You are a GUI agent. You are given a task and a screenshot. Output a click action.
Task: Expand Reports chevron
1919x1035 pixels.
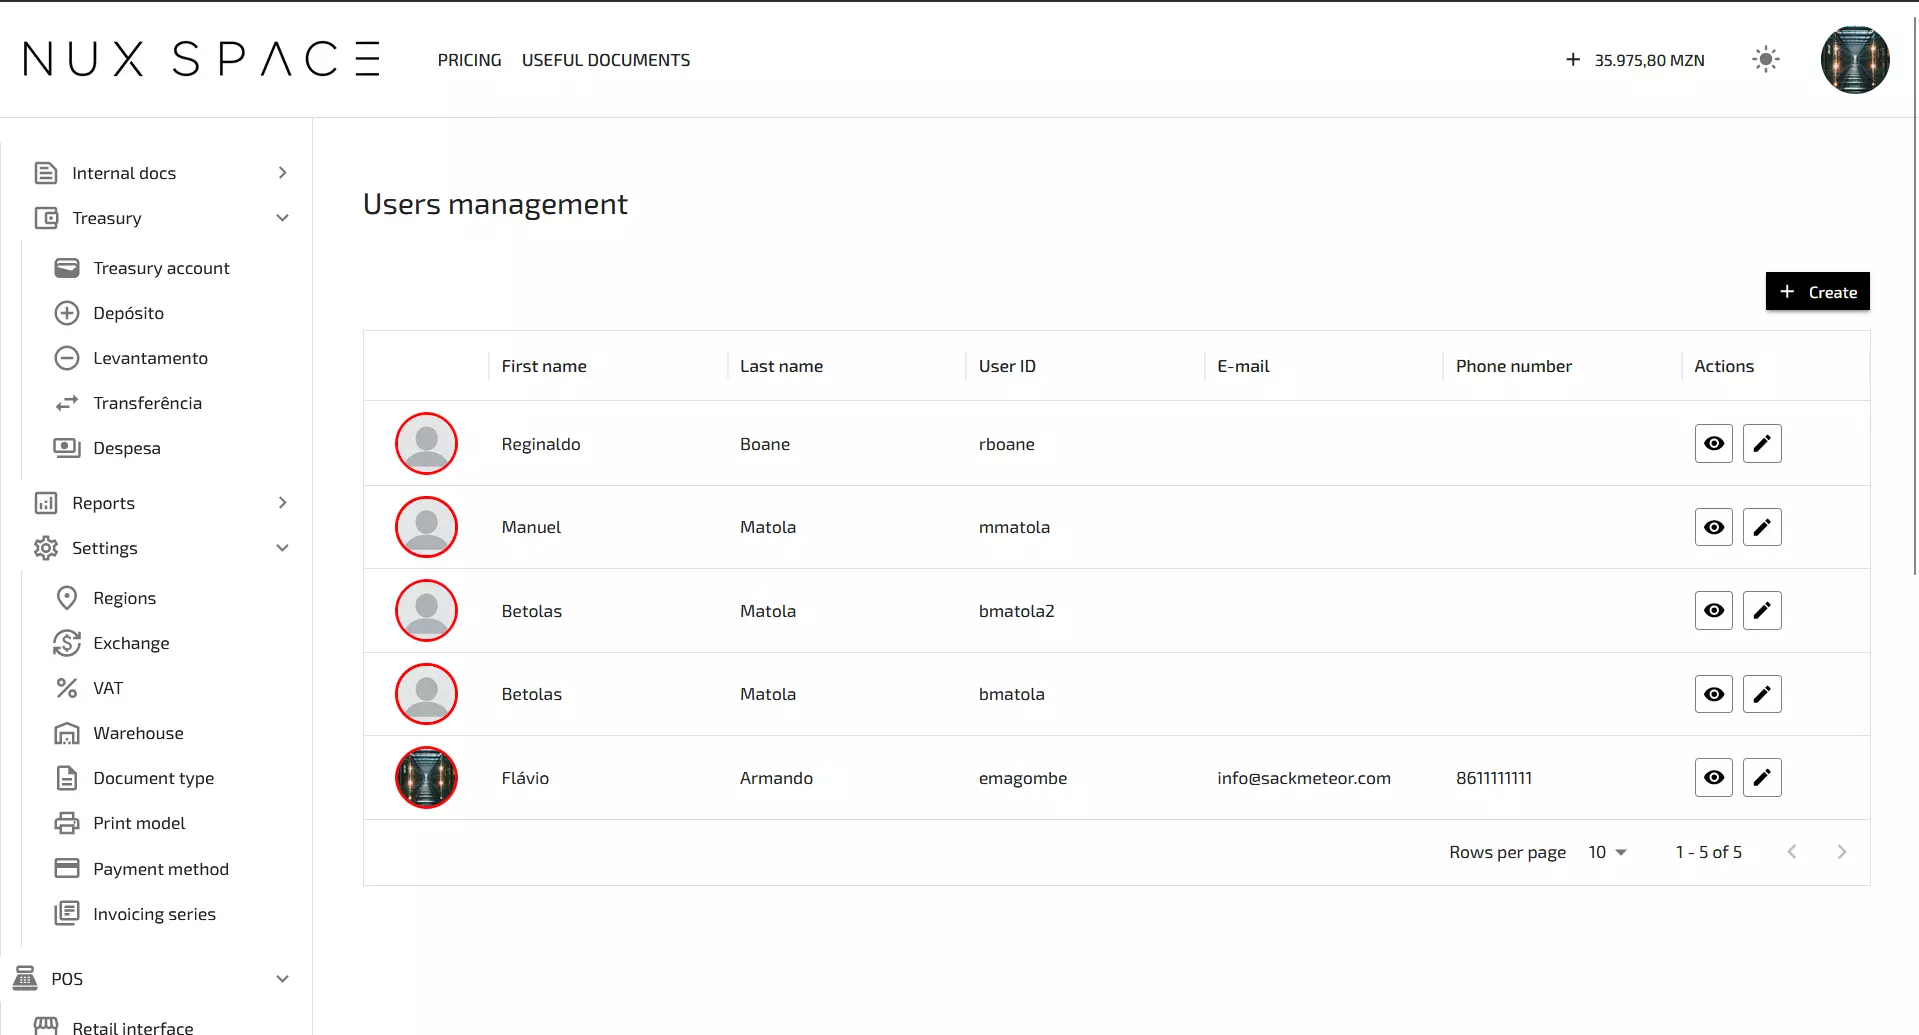(x=283, y=503)
